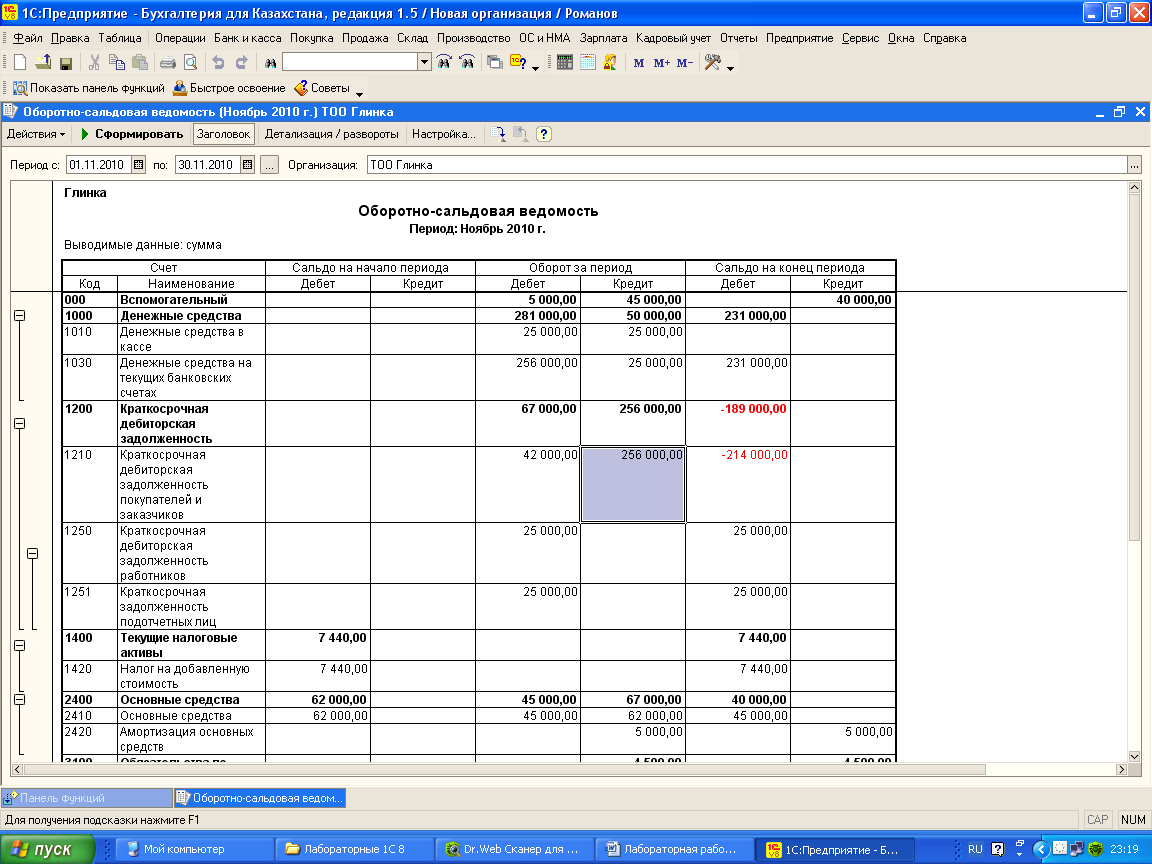1152x864 pixels.
Task: Click the Copy icon in toolbar
Action: tap(116, 63)
